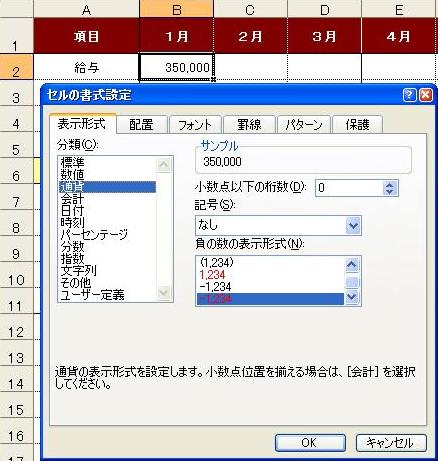Click the decimal places input field
This screenshot has width=438, height=461.
pos(349,188)
